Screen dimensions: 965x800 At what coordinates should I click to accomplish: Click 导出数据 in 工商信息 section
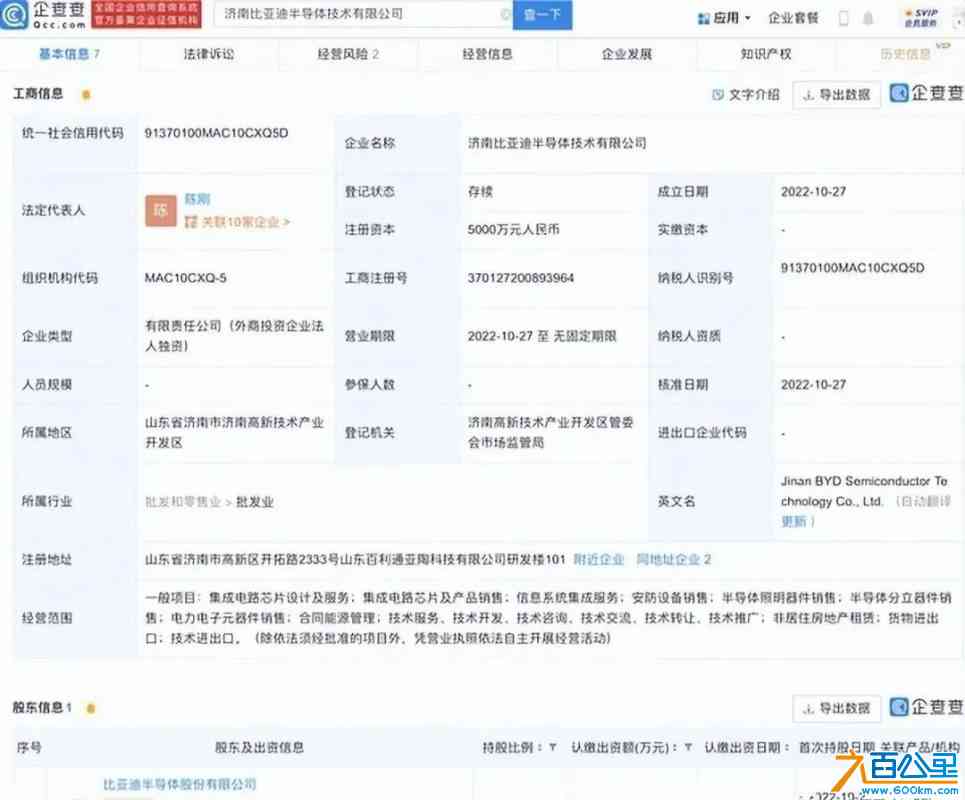836,95
